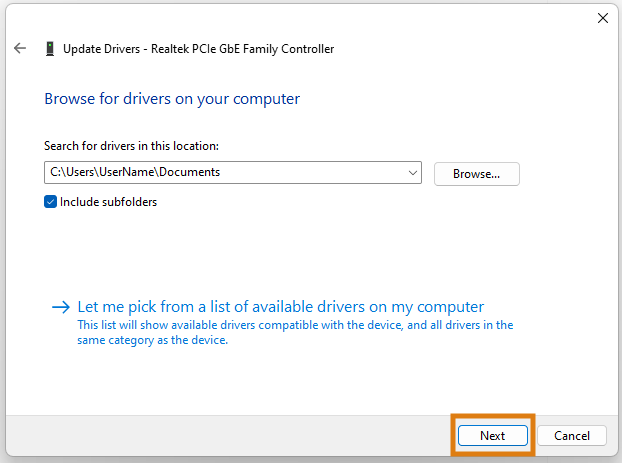Click the description text about compatible drivers
Image resolution: width=622 pixels, height=463 pixels.
[x=295, y=332]
